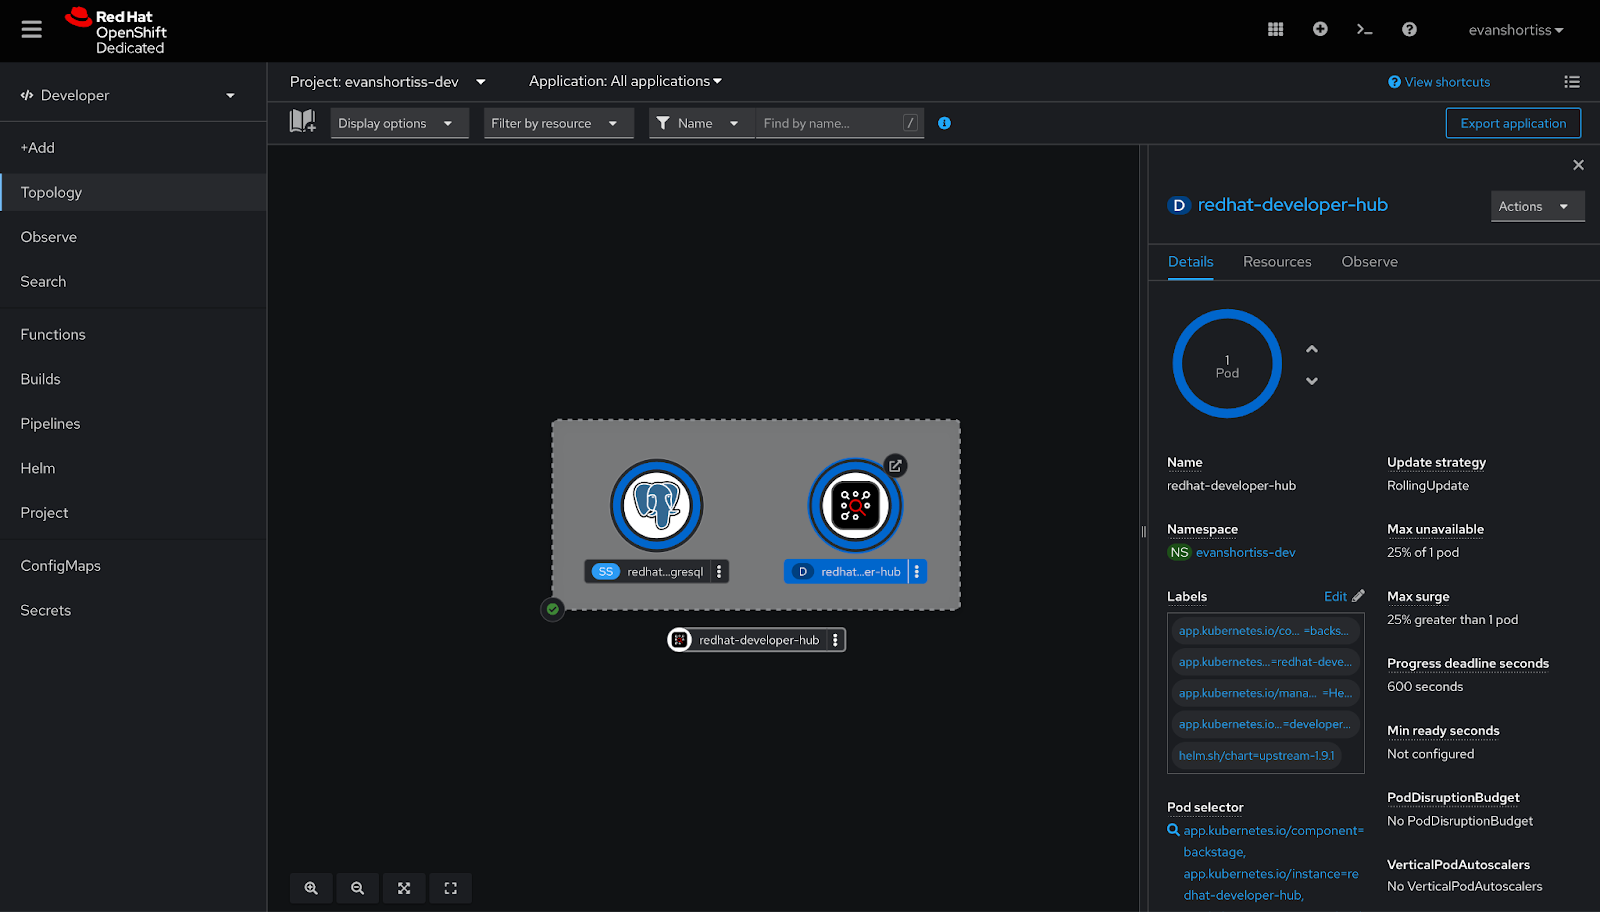Fit topology to screen
1600x912 pixels.
tap(404, 888)
